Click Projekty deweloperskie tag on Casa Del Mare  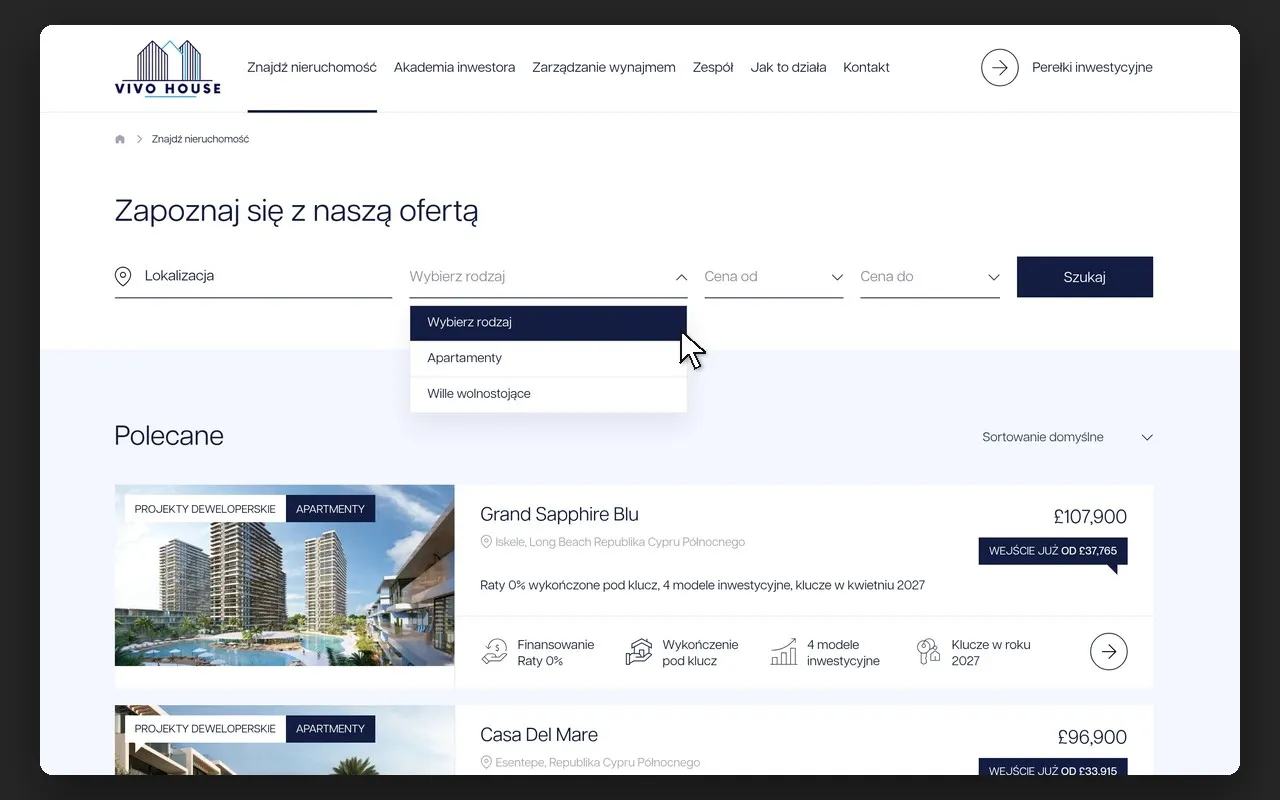205,729
